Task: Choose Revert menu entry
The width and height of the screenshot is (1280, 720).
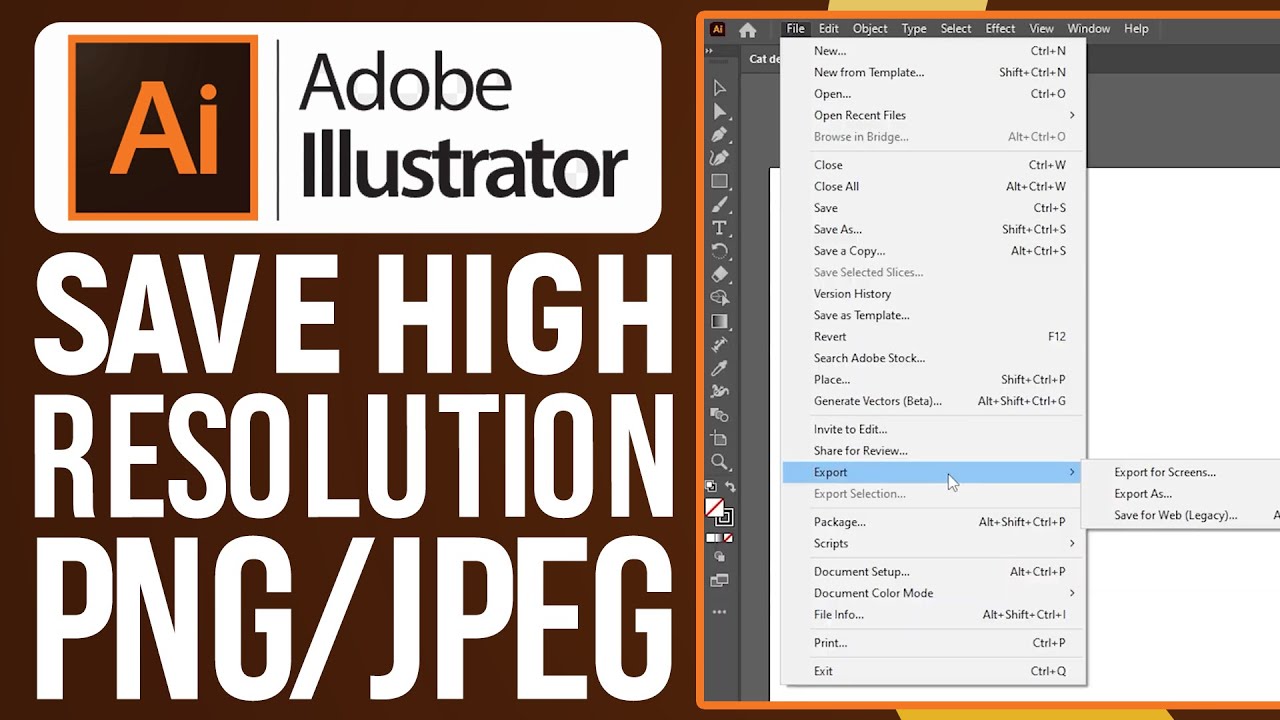Action: (x=934, y=337)
